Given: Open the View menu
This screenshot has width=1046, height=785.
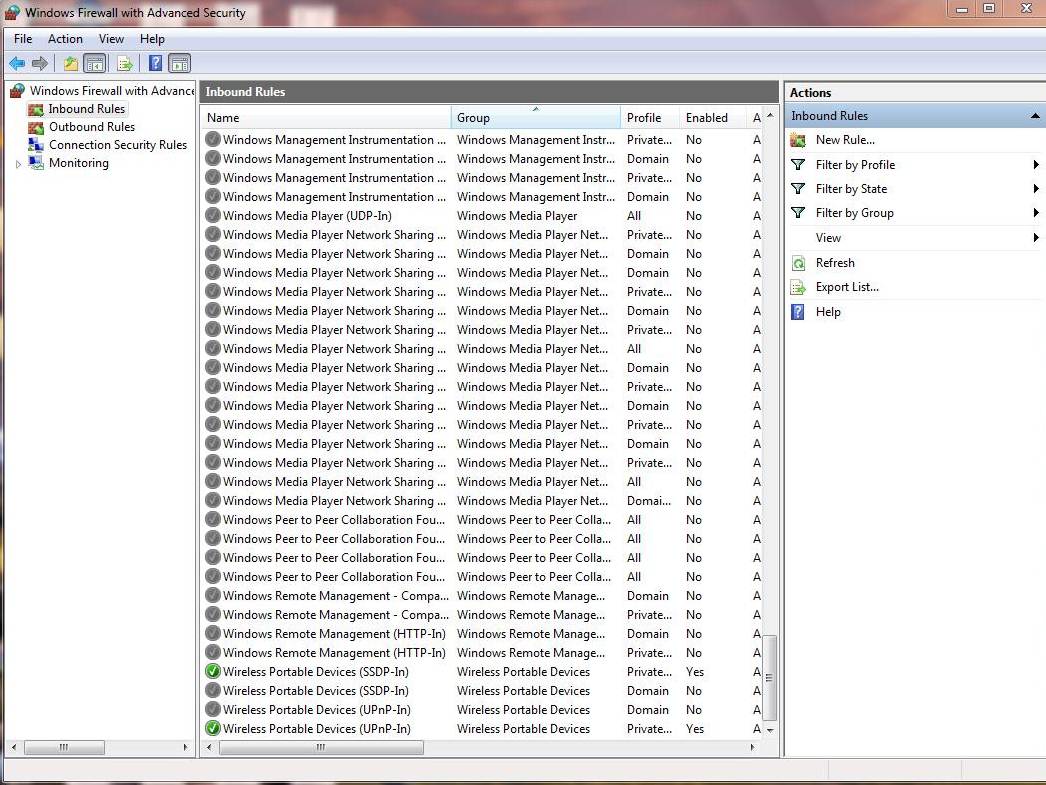Looking at the screenshot, I should pyautogui.click(x=111, y=39).
